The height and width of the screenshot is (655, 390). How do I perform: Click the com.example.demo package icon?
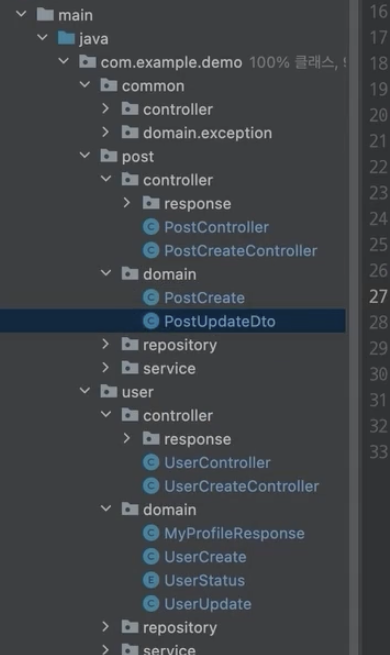point(87,62)
